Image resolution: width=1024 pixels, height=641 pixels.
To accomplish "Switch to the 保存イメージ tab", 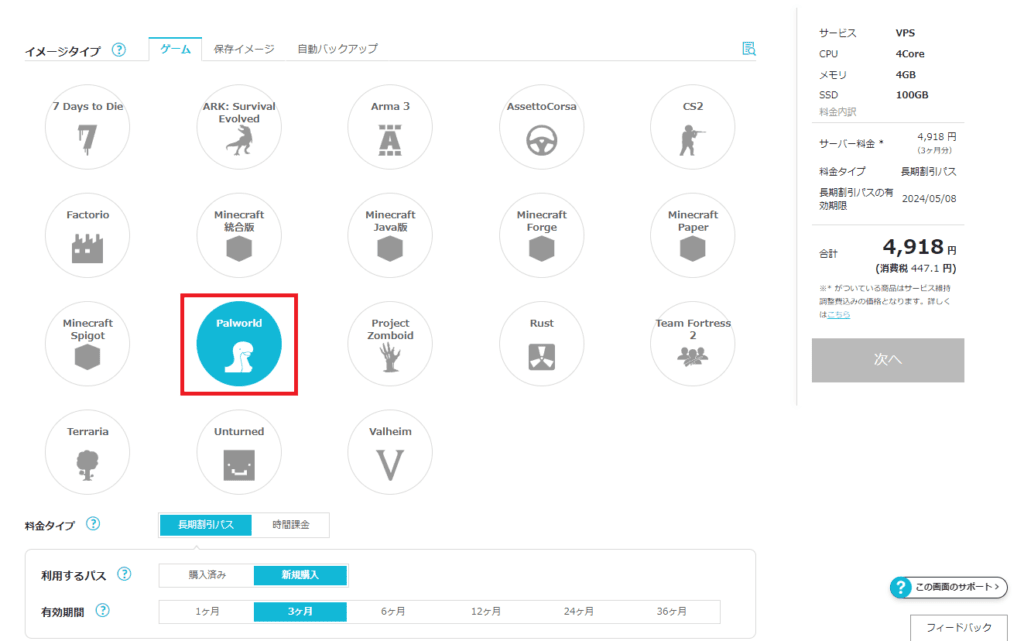I will coord(244,49).
